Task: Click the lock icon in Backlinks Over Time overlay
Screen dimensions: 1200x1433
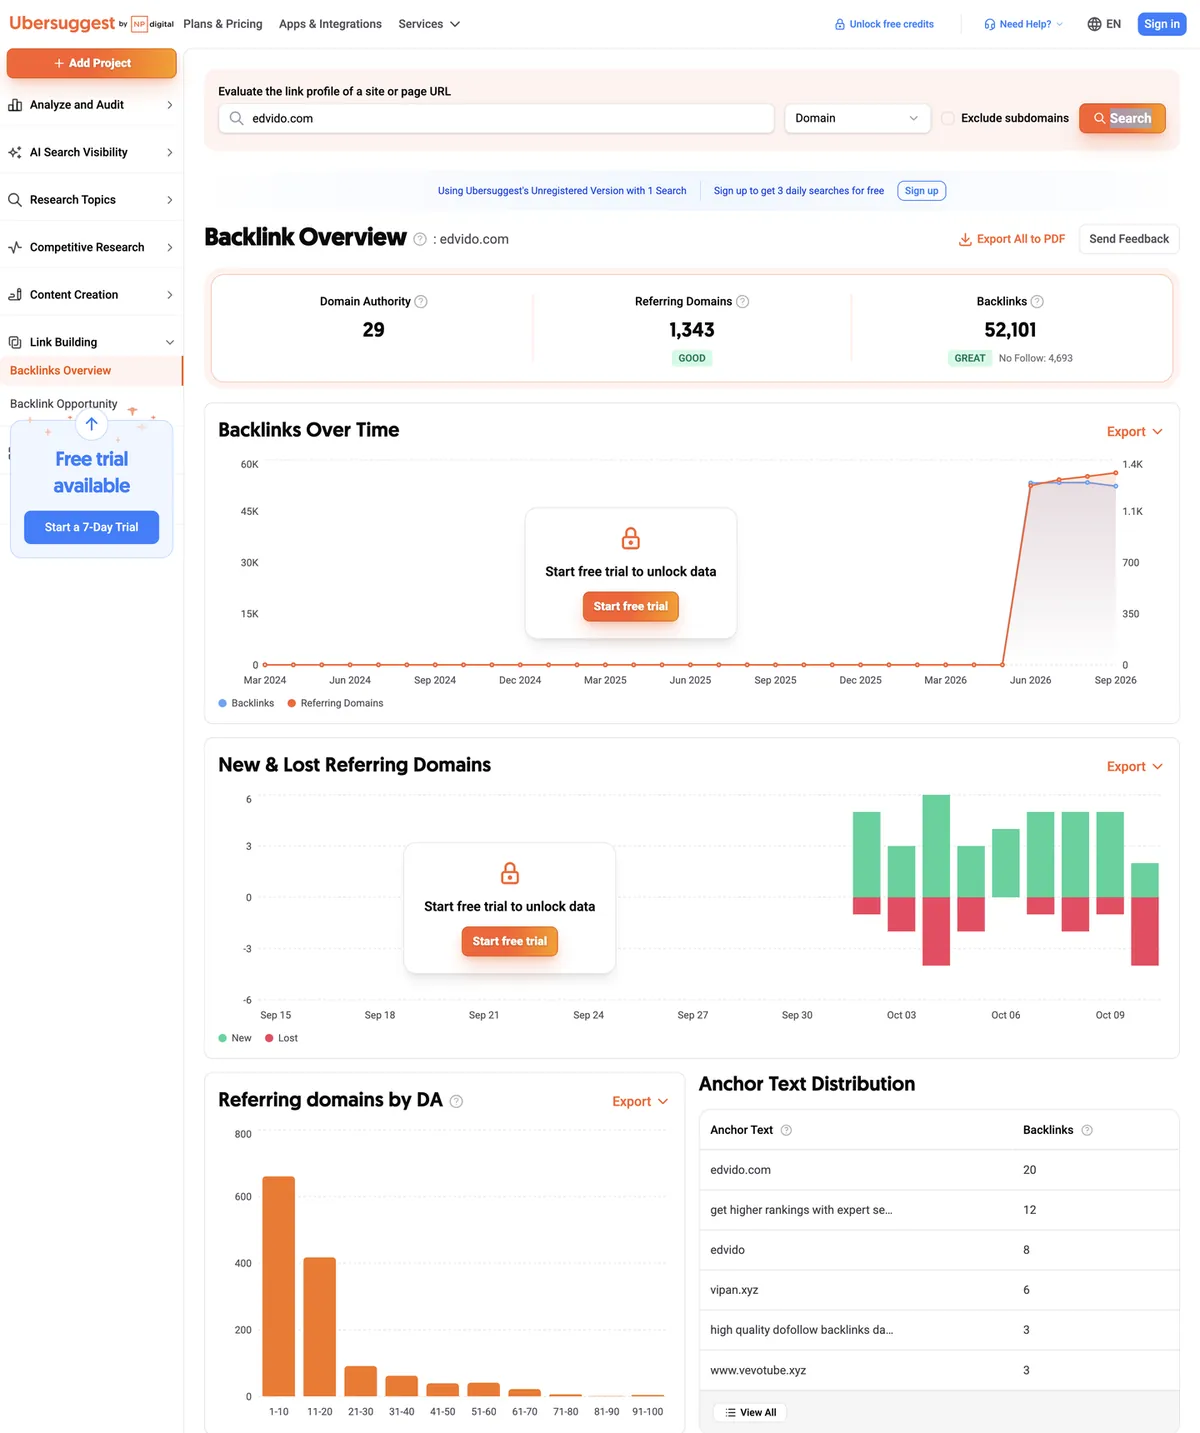Action: tap(631, 538)
